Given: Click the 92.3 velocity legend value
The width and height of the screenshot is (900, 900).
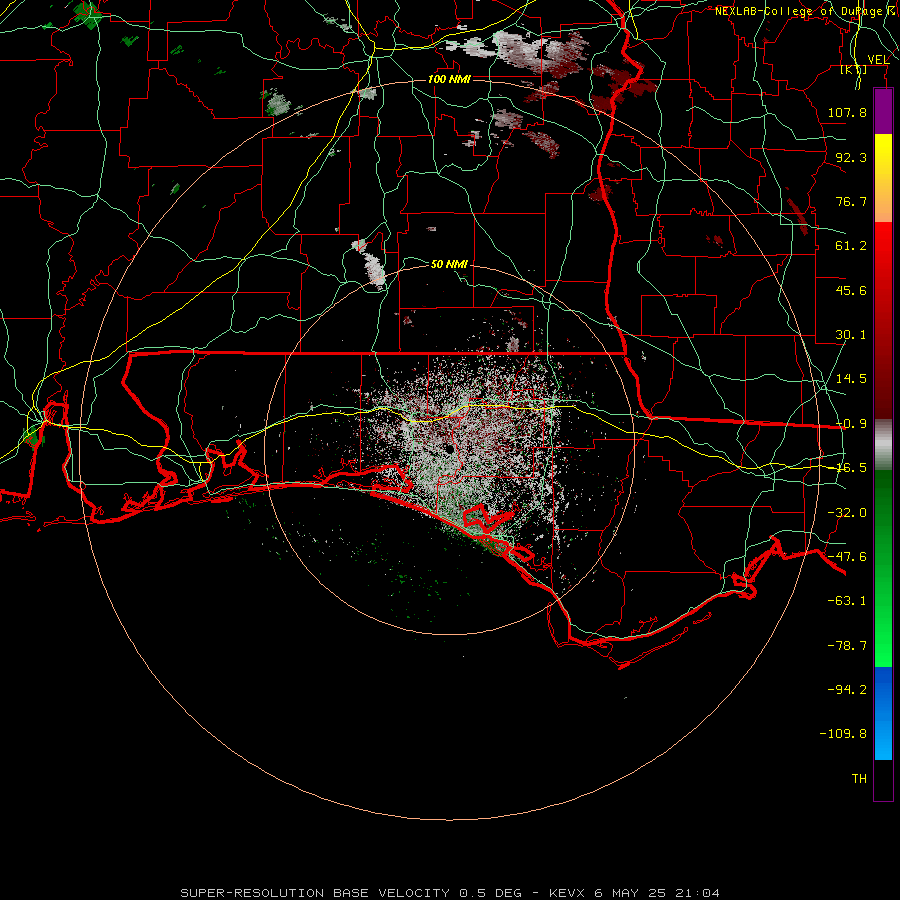Looking at the screenshot, I should point(851,157).
